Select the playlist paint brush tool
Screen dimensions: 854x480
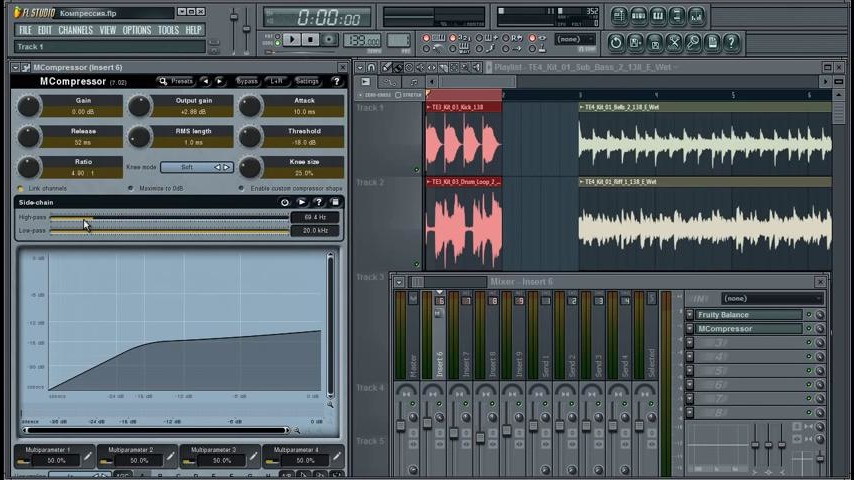click(398, 68)
